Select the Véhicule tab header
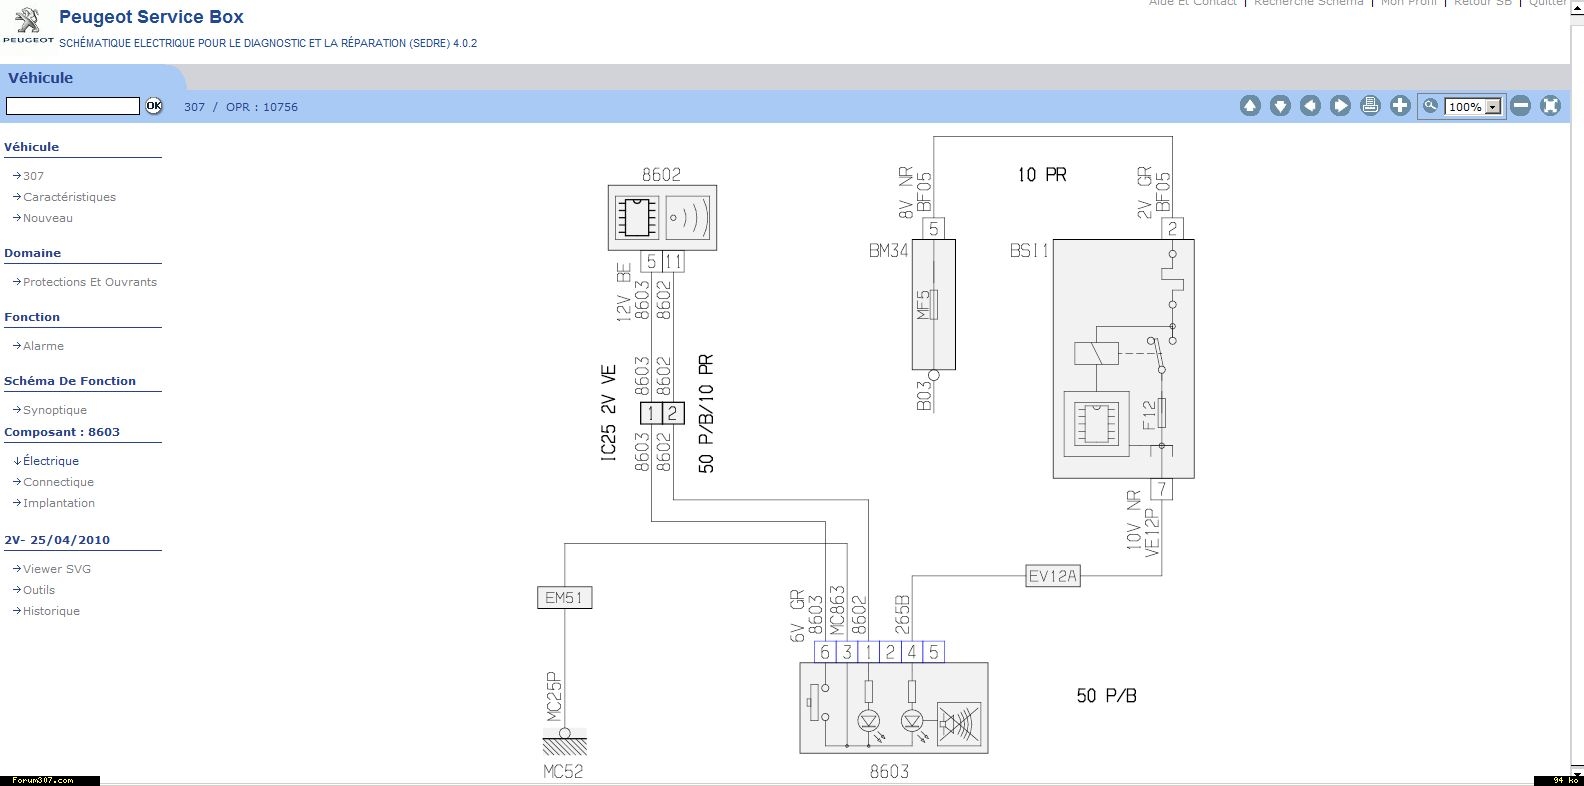The width and height of the screenshot is (1584, 786). (x=41, y=78)
